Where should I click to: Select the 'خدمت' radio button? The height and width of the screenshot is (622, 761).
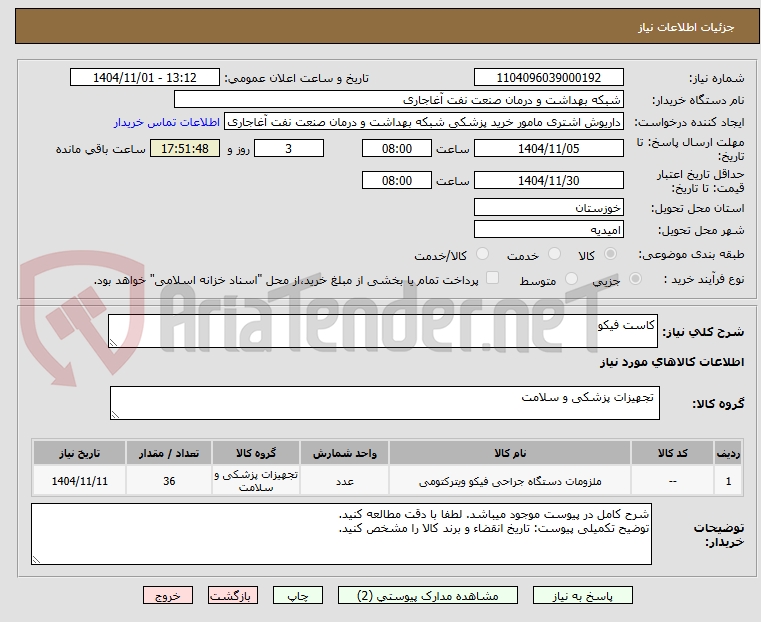coord(554,254)
